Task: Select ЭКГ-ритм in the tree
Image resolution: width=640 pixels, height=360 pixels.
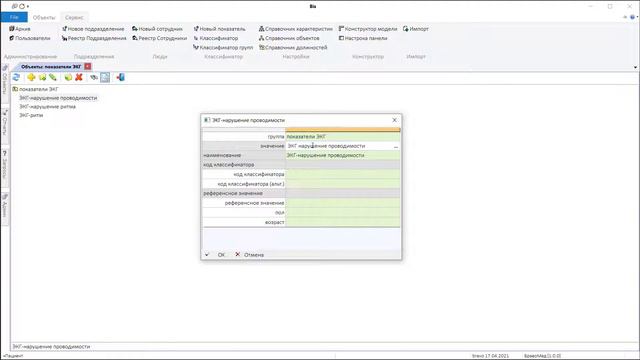Action: coord(31,115)
